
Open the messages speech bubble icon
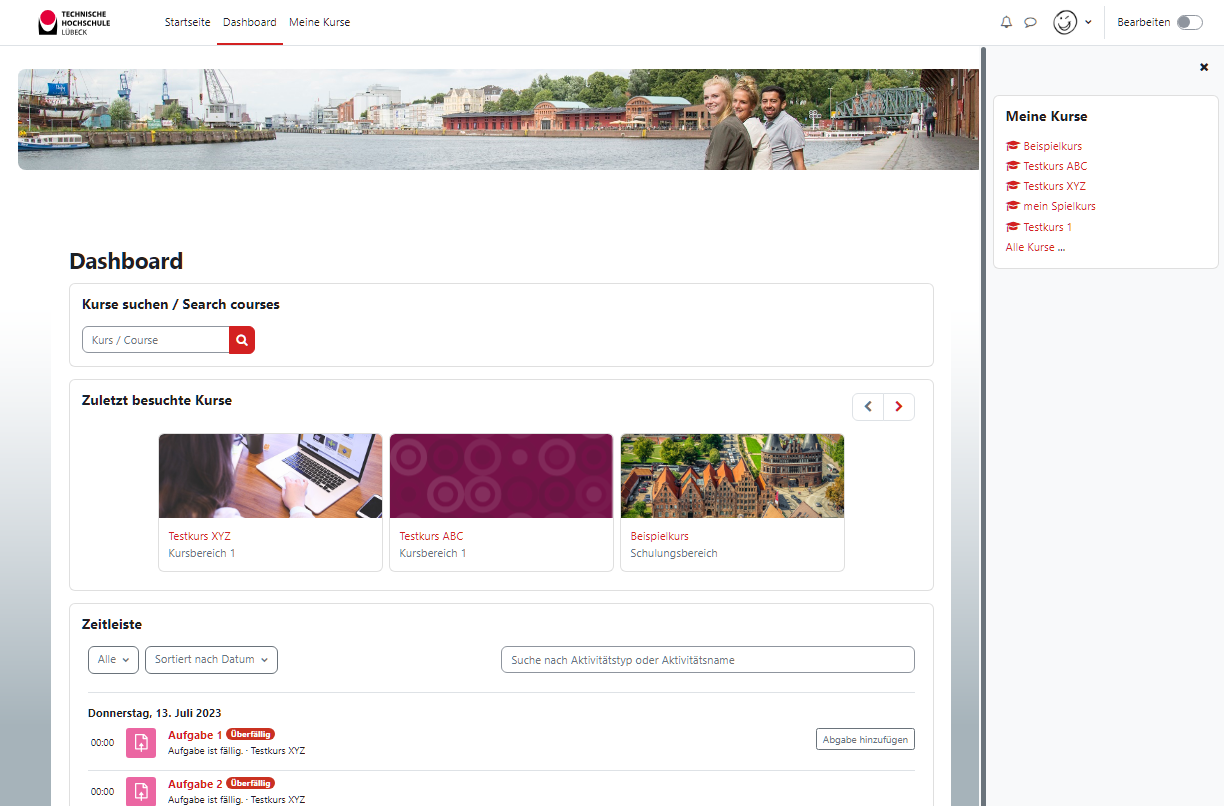pyautogui.click(x=1030, y=22)
